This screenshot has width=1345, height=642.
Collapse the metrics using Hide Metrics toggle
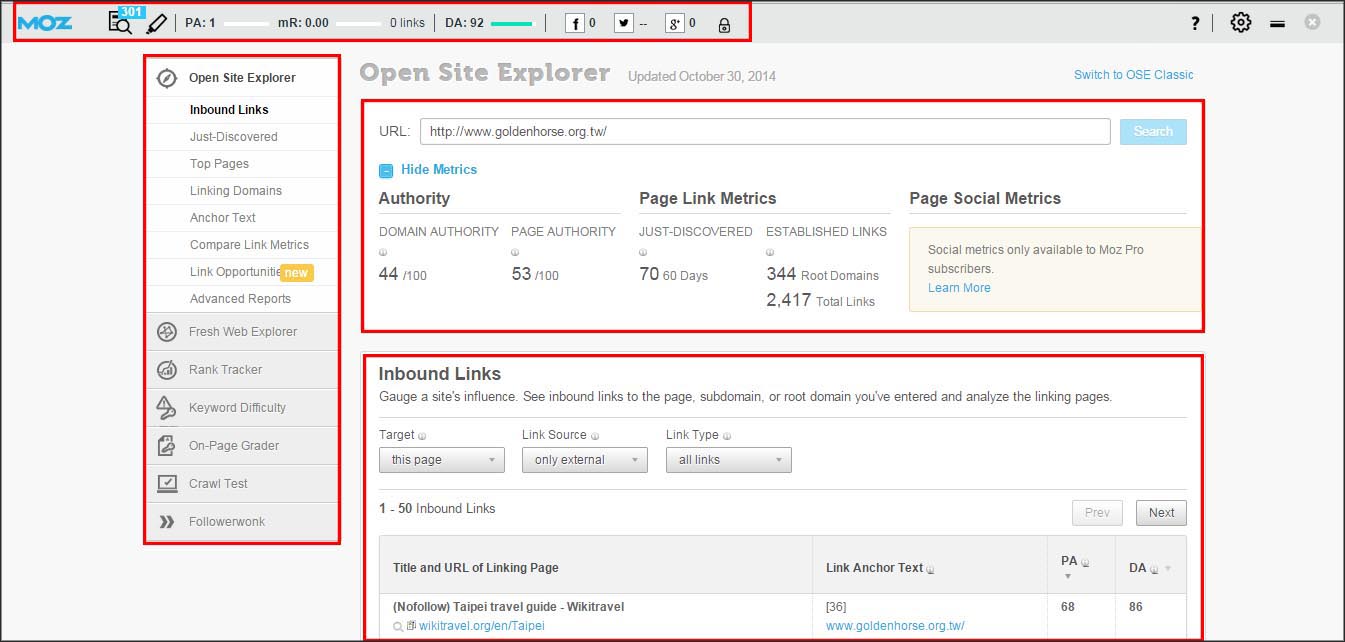428,170
